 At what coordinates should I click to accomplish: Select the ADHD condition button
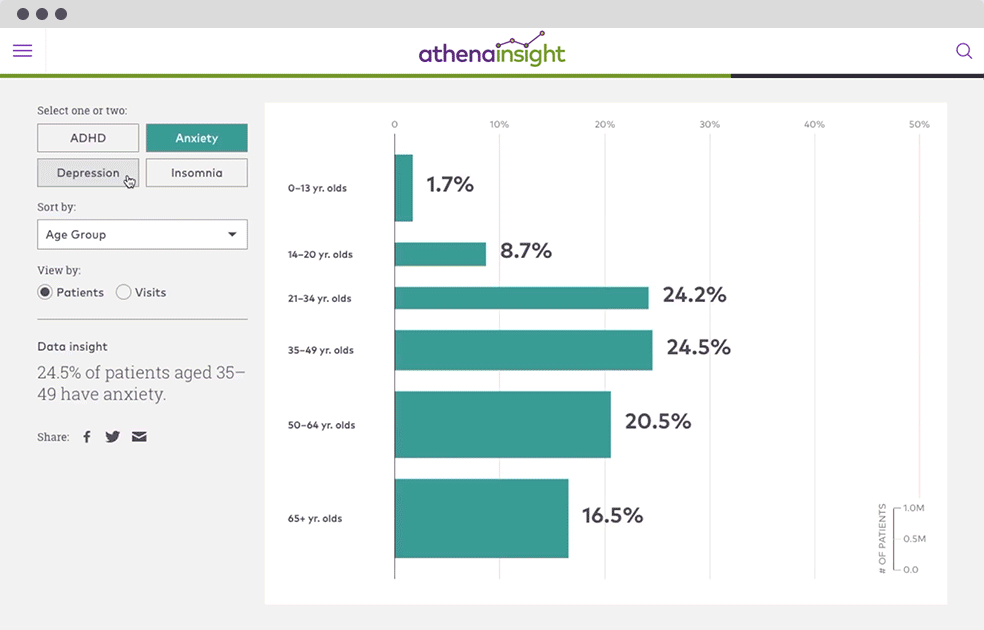coord(87,137)
